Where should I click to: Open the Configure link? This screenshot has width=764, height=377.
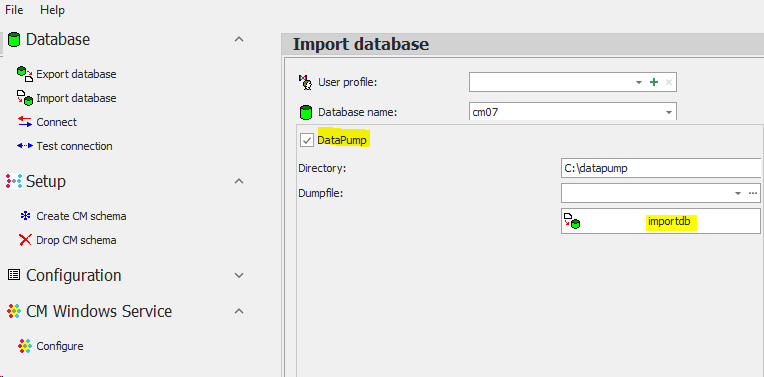pos(59,346)
